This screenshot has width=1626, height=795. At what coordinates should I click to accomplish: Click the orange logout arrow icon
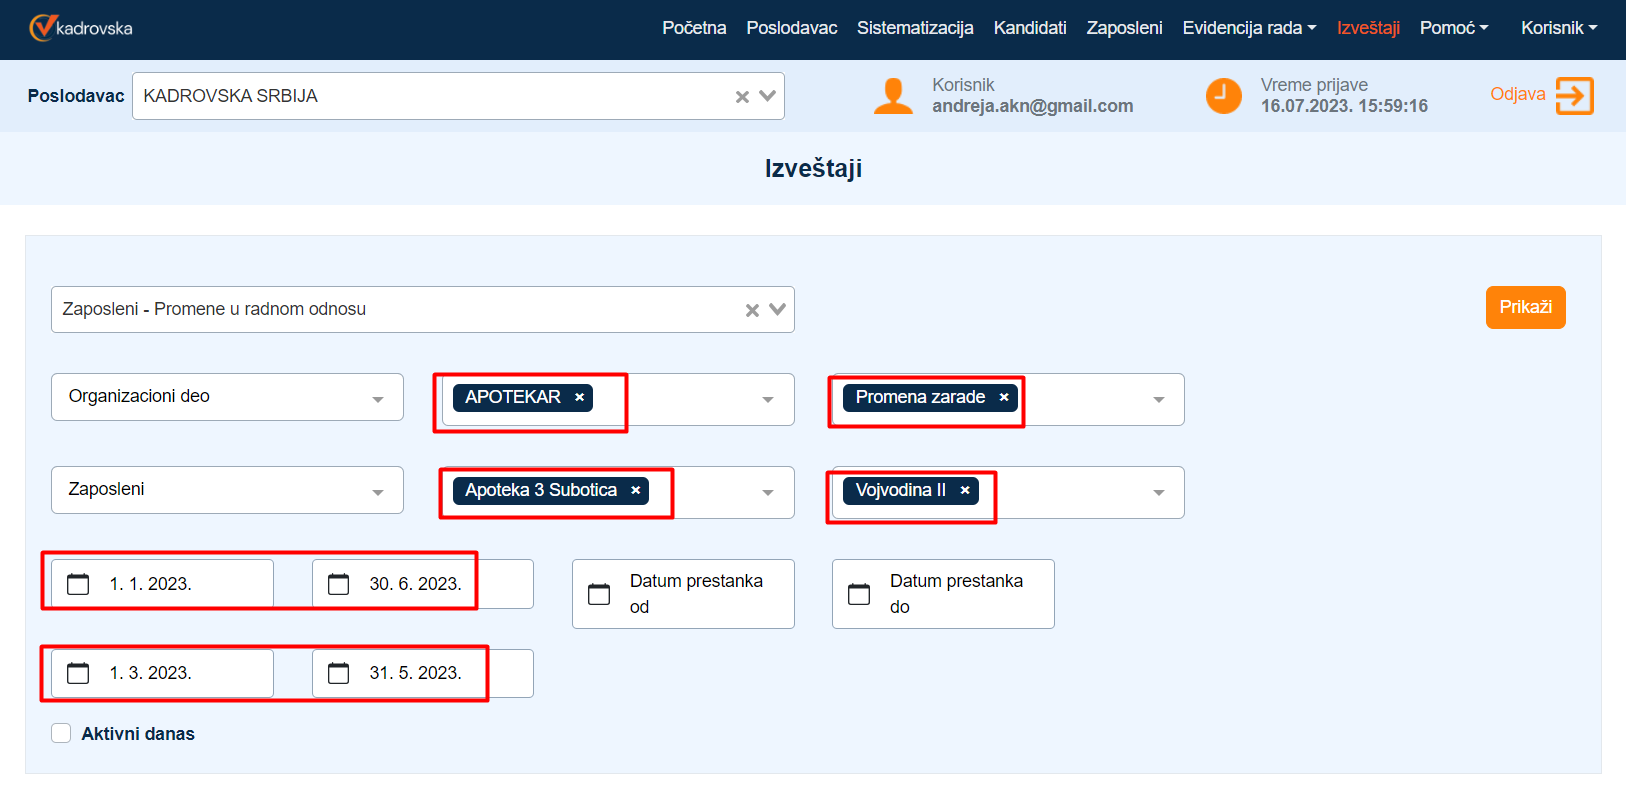pos(1574,96)
